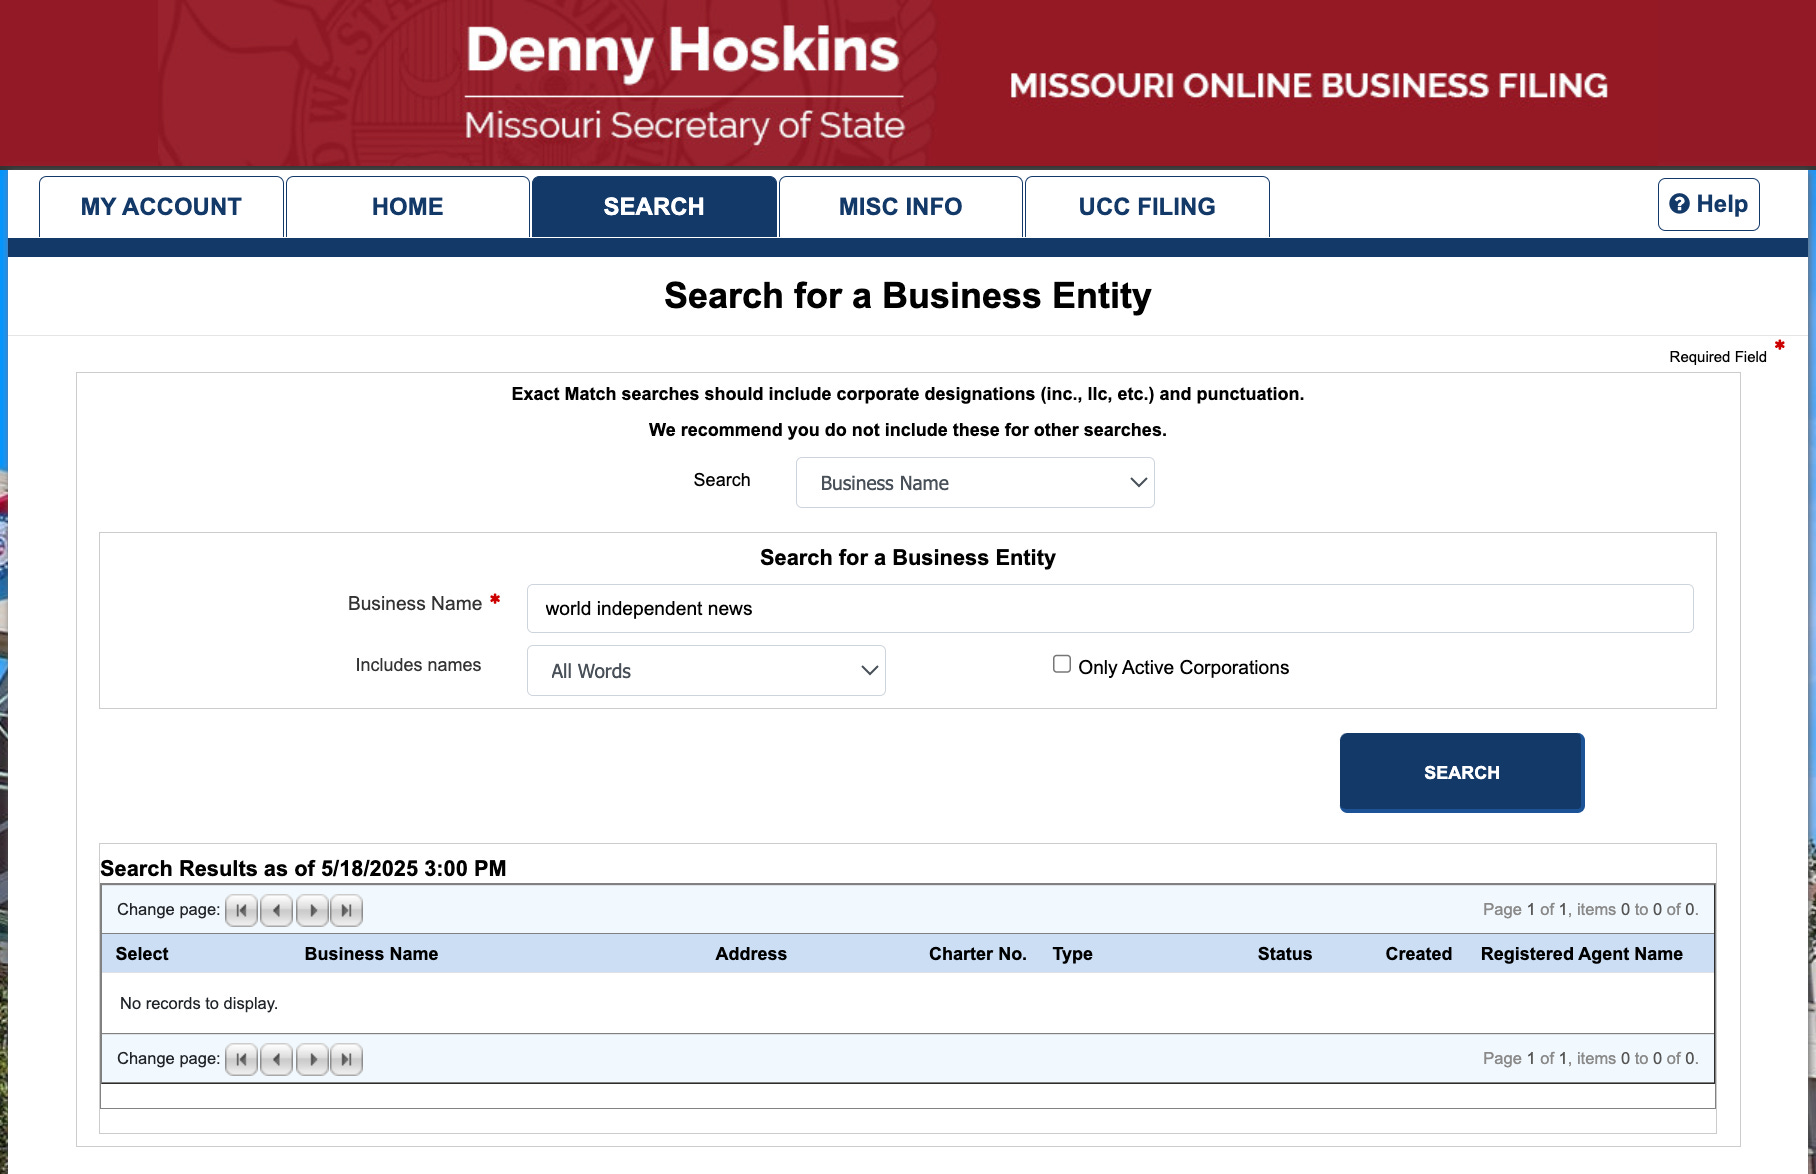Go to first page in top pager
Screen dimensions: 1816x1174
tap(241, 910)
